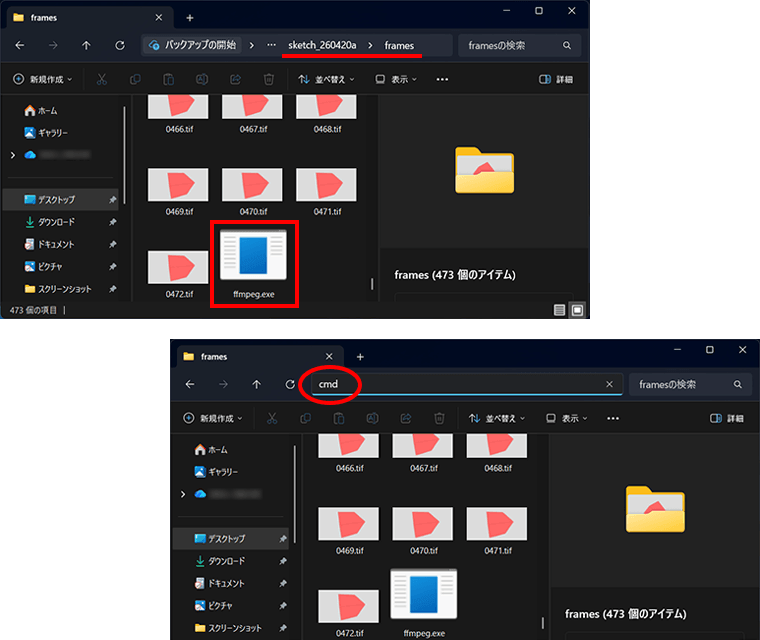Click the refresh icon in the upper window
This screenshot has height=640, width=760.
(120, 45)
